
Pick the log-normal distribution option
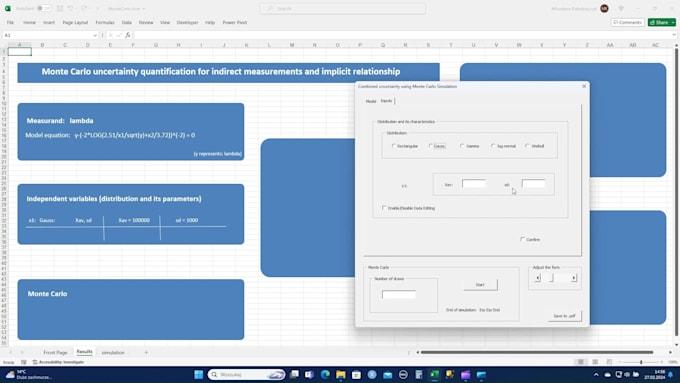coord(503,146)
